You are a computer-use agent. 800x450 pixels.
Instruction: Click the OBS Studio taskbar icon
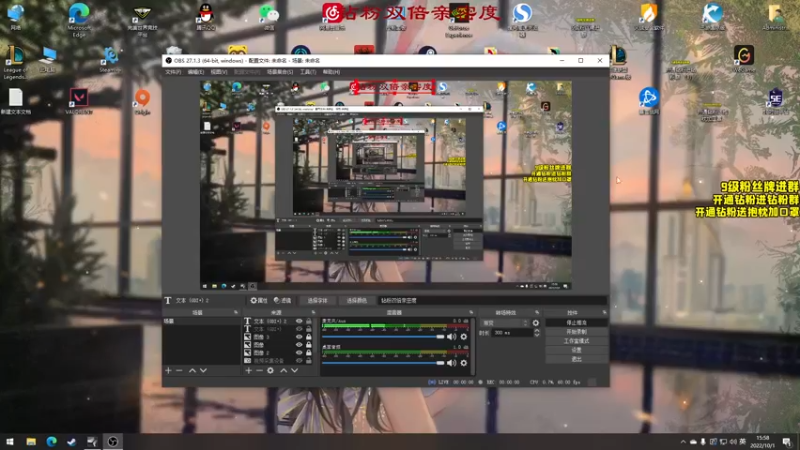point(113,441)
